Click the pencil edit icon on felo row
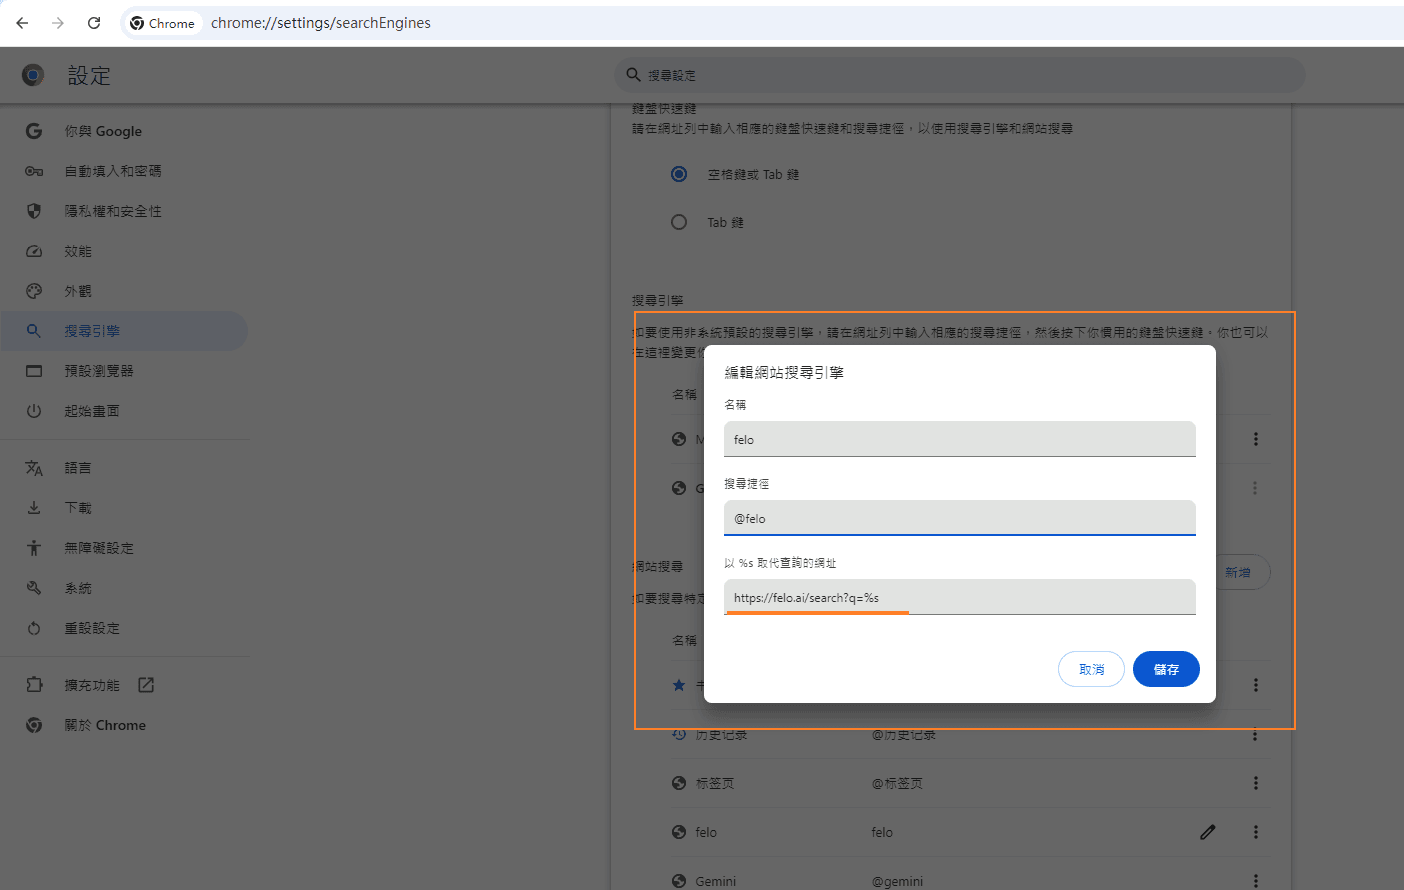The height and width of the screenshot is (890, 1404). 1208,832
